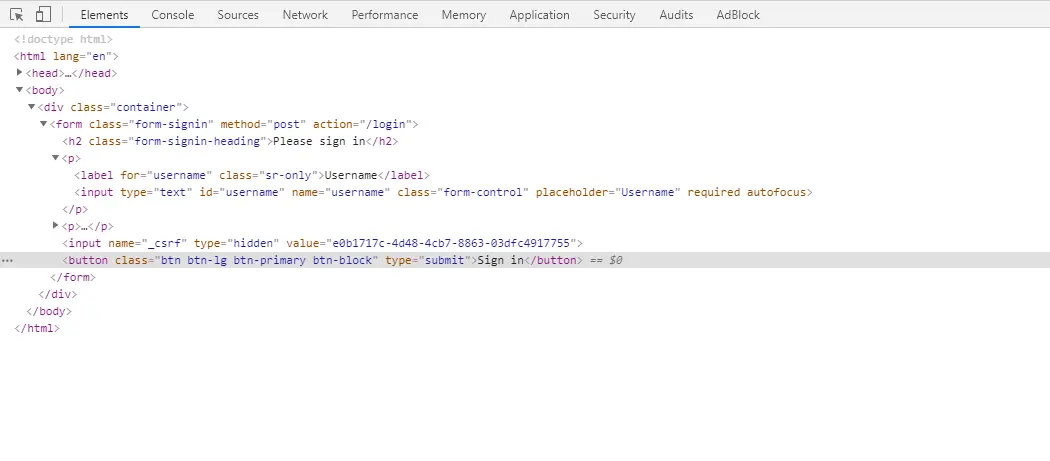
Task: Switch to the Application tab
Action: pos(539,15)
